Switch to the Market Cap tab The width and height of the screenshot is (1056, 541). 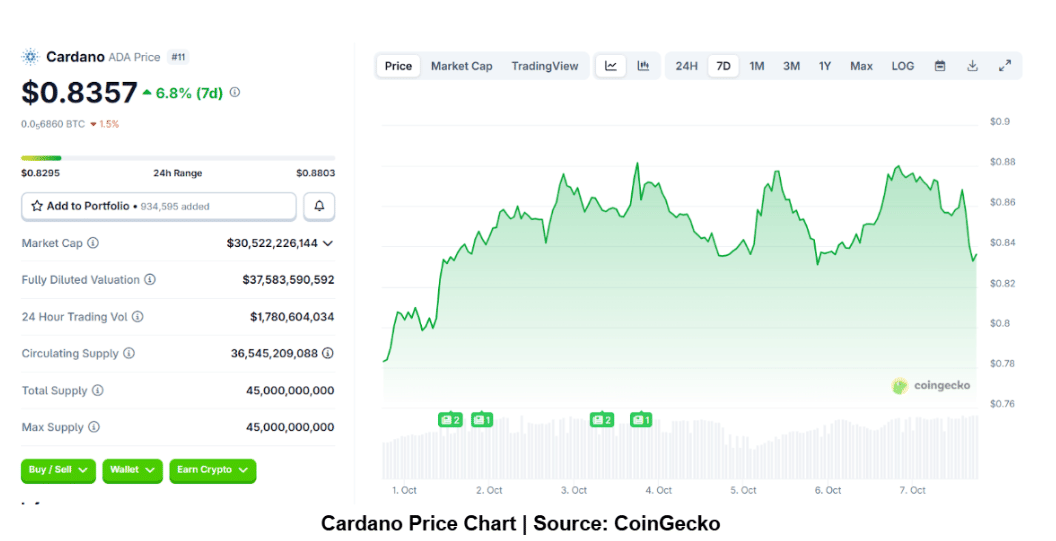click(461, 66)
